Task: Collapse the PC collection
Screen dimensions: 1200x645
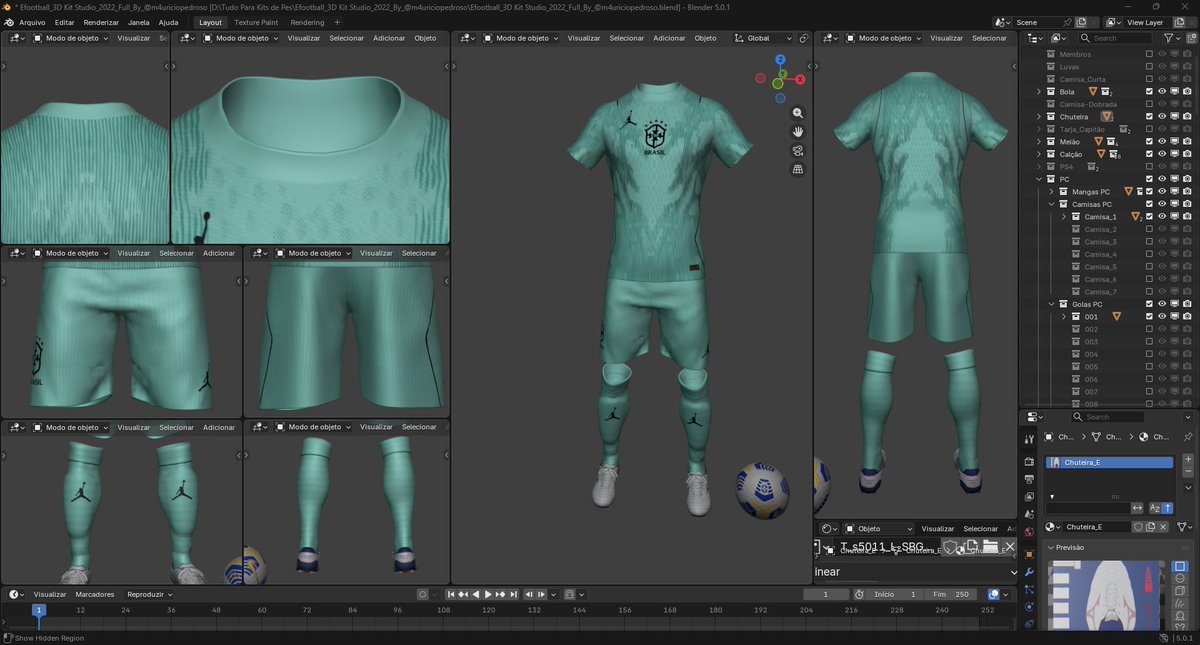Action: click(x=1039, y=179)
